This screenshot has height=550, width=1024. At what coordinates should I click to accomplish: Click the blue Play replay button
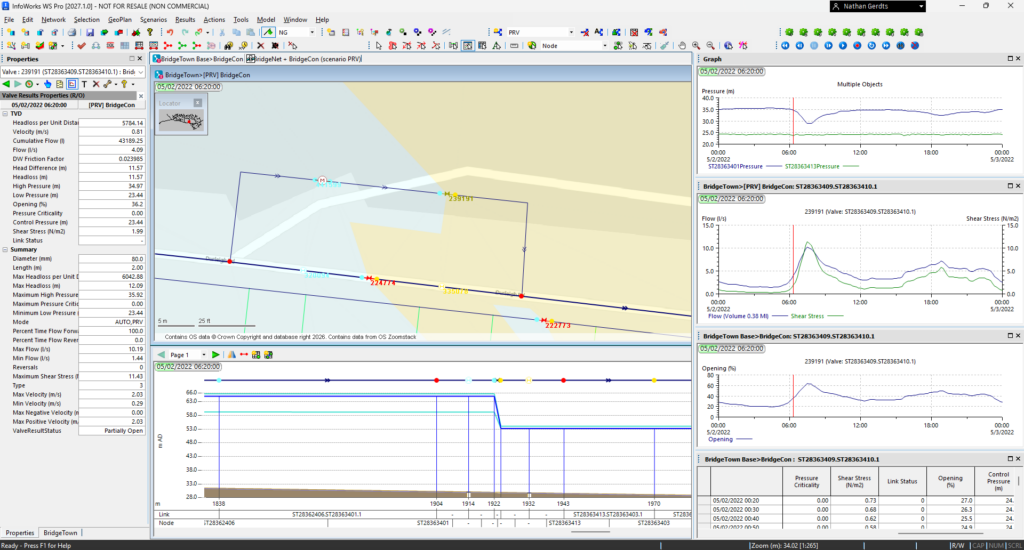[843, 46]
